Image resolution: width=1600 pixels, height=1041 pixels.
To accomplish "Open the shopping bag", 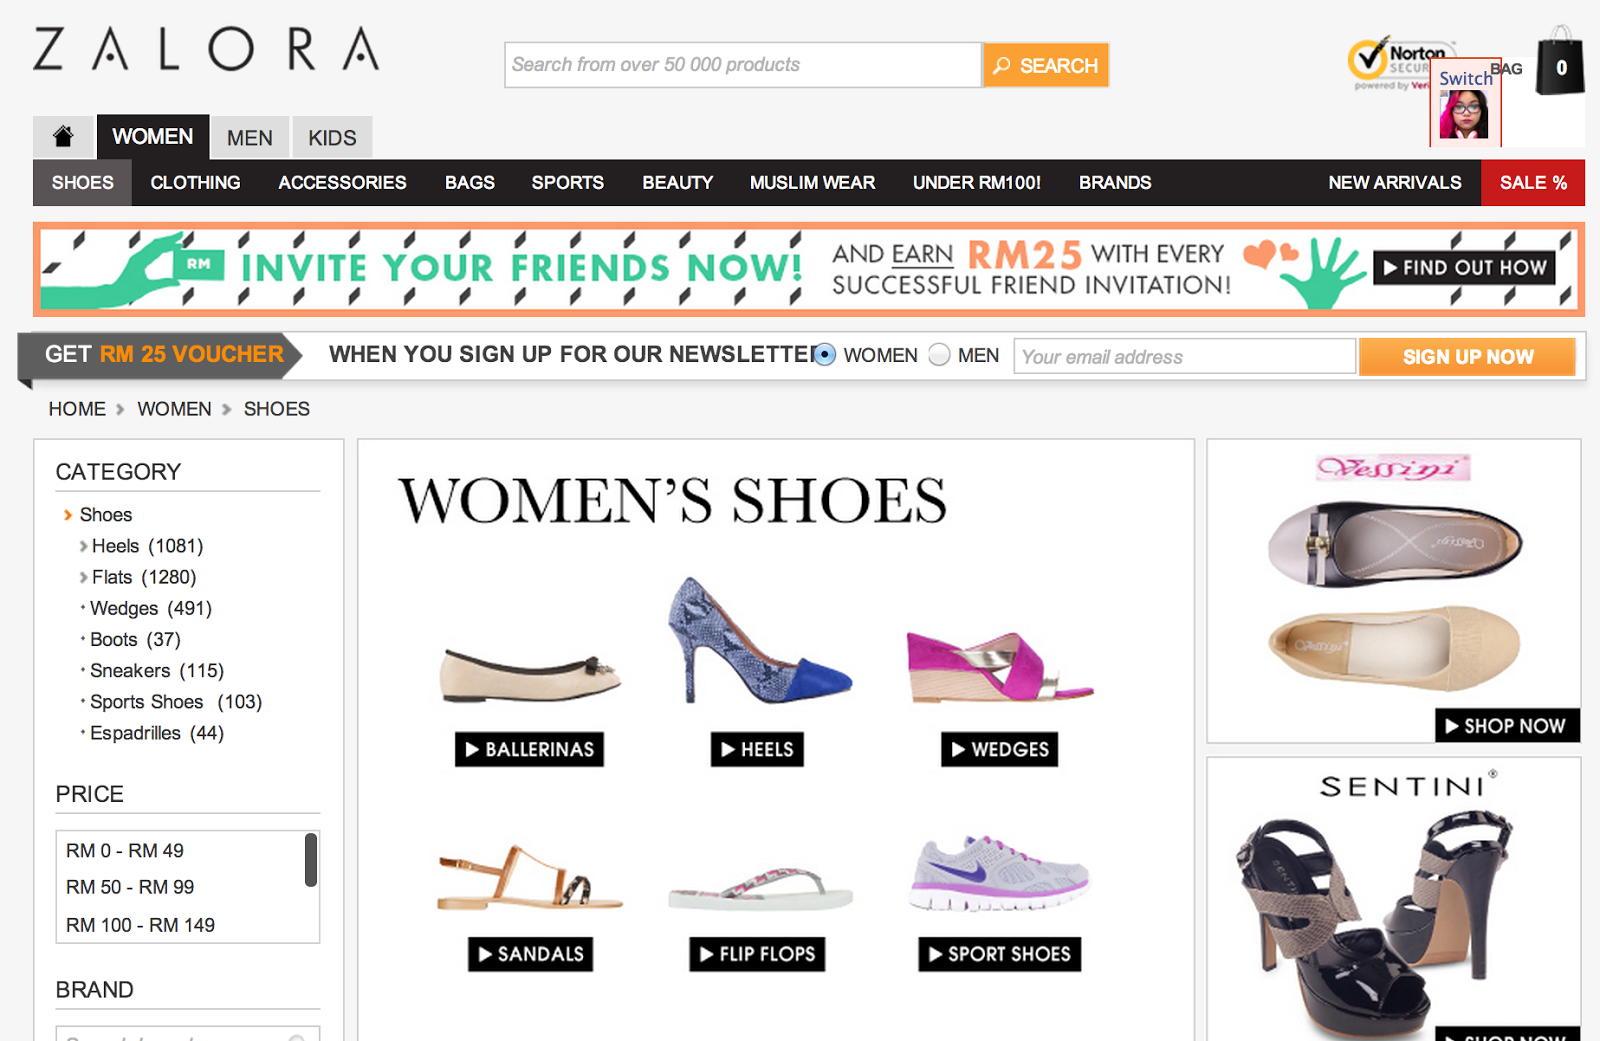I will coord(1559,65).
